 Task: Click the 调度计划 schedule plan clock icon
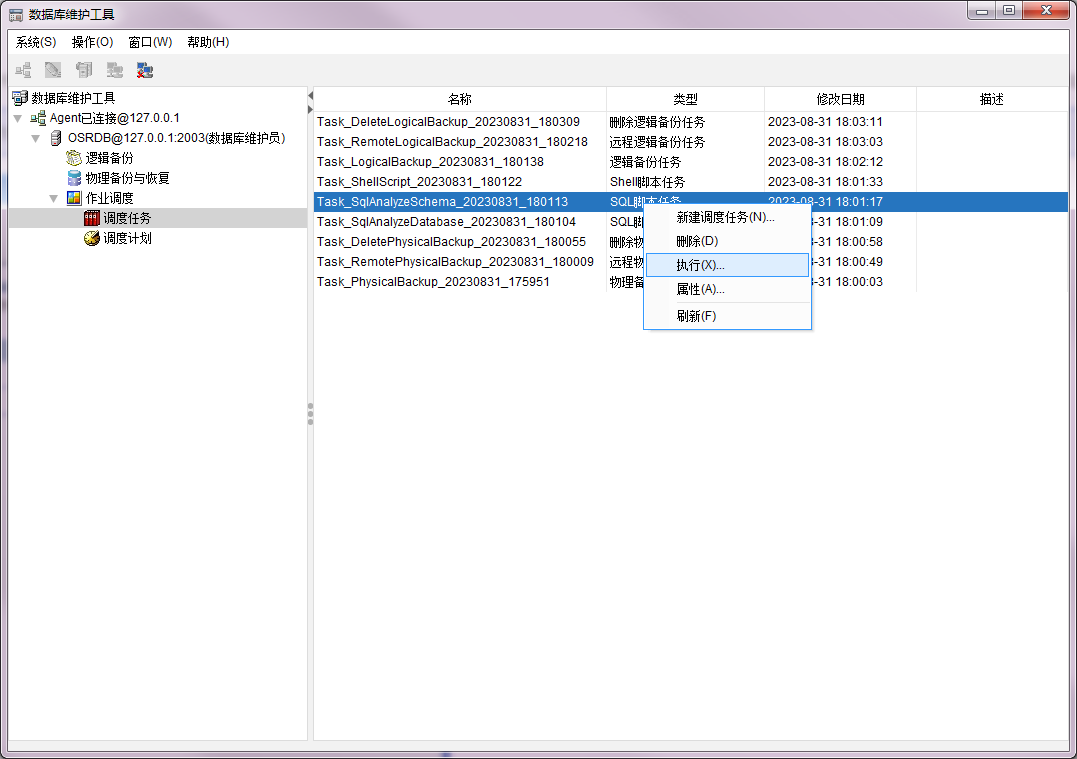tap(92, 238)
